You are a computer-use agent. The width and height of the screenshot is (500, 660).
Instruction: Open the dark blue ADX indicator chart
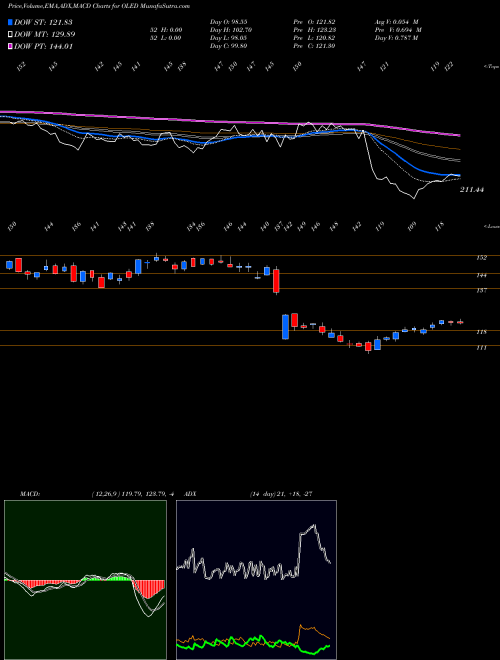256,580
